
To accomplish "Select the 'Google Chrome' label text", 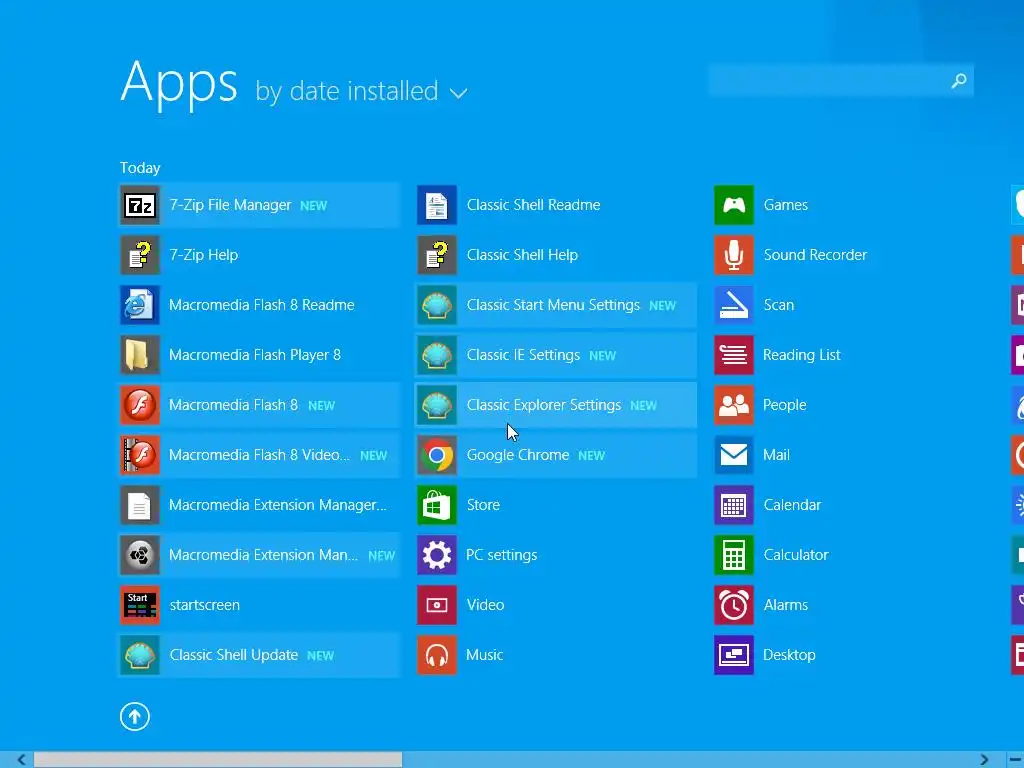I will coord(518,455).
